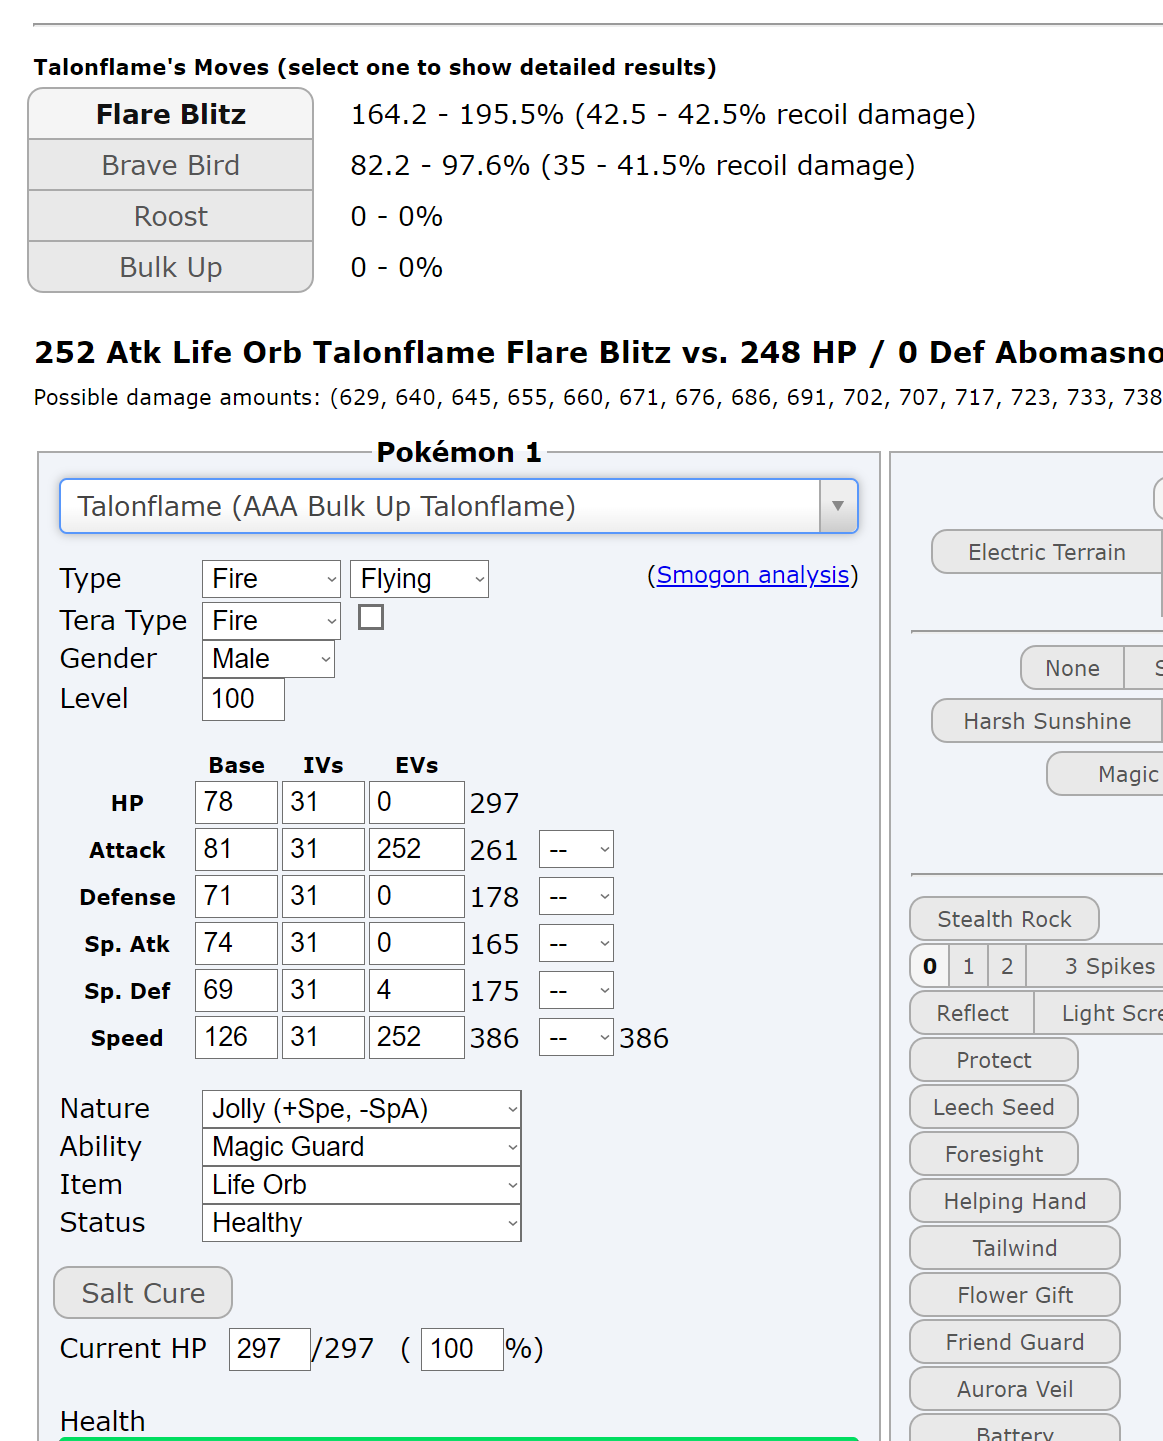Screen dimensions: 1163x1441
Task: Toggle the Salt Cure button
Action: [x=143, y=1293]
